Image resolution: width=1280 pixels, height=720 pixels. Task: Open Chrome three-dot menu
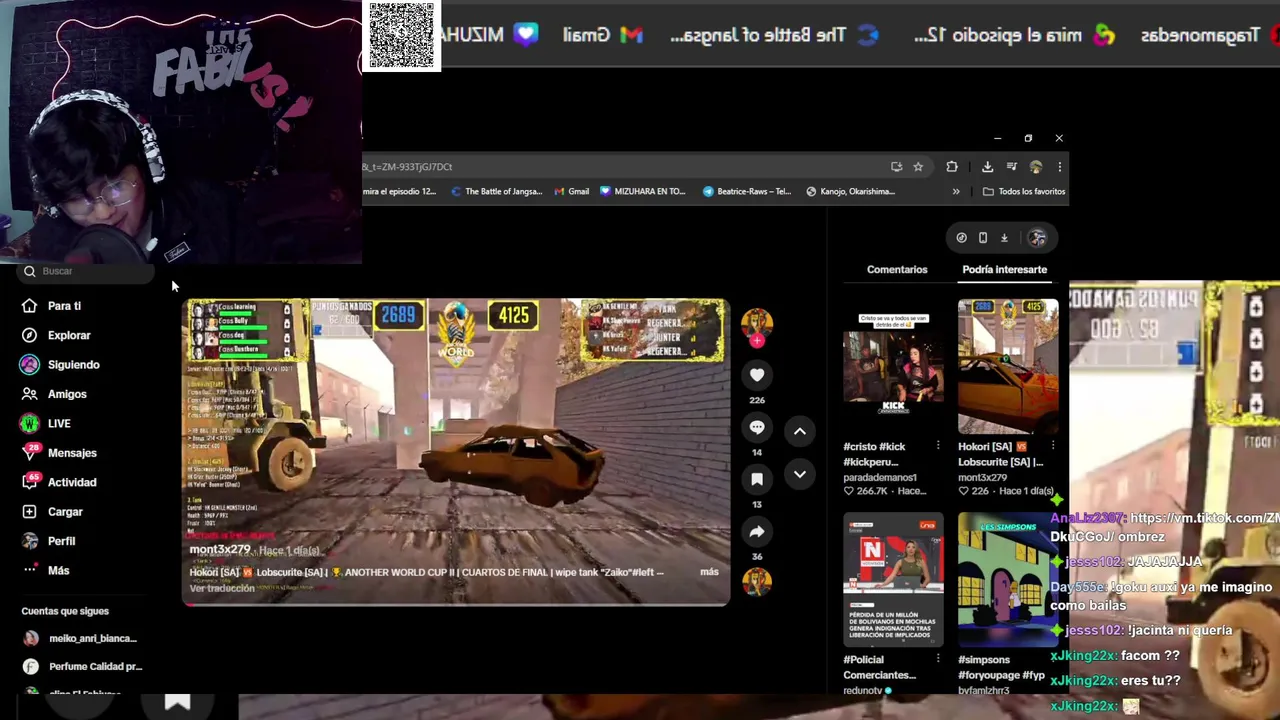coord(1059,167)
